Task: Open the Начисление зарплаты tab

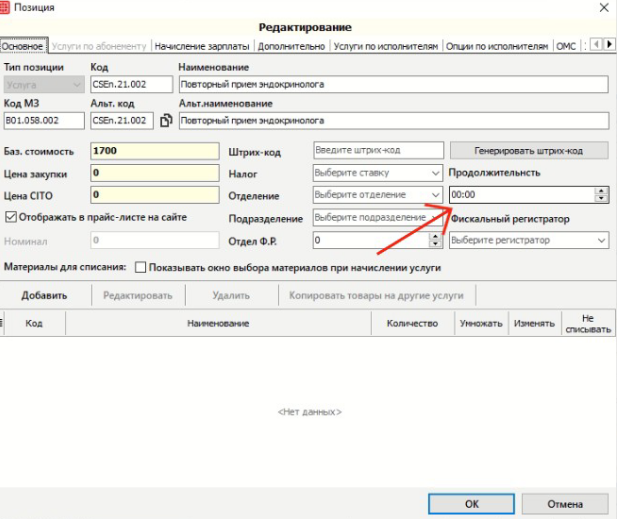Action: (202, 46)
